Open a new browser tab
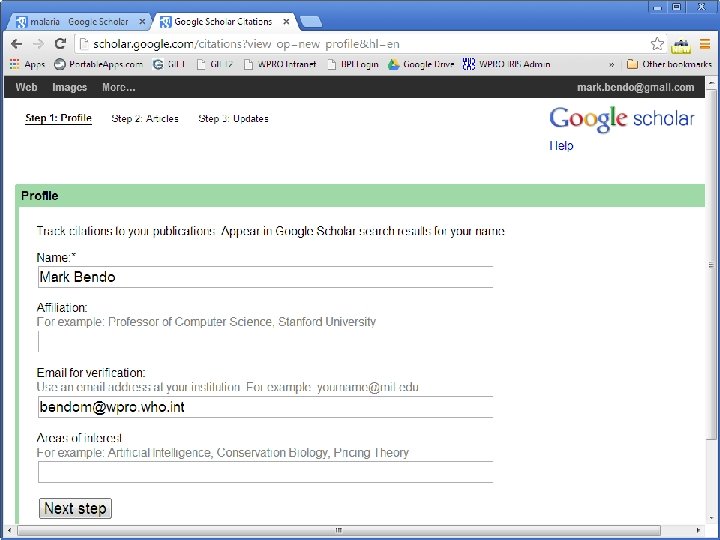This screenshot has height=540, width=720. [x=310, y=22]
